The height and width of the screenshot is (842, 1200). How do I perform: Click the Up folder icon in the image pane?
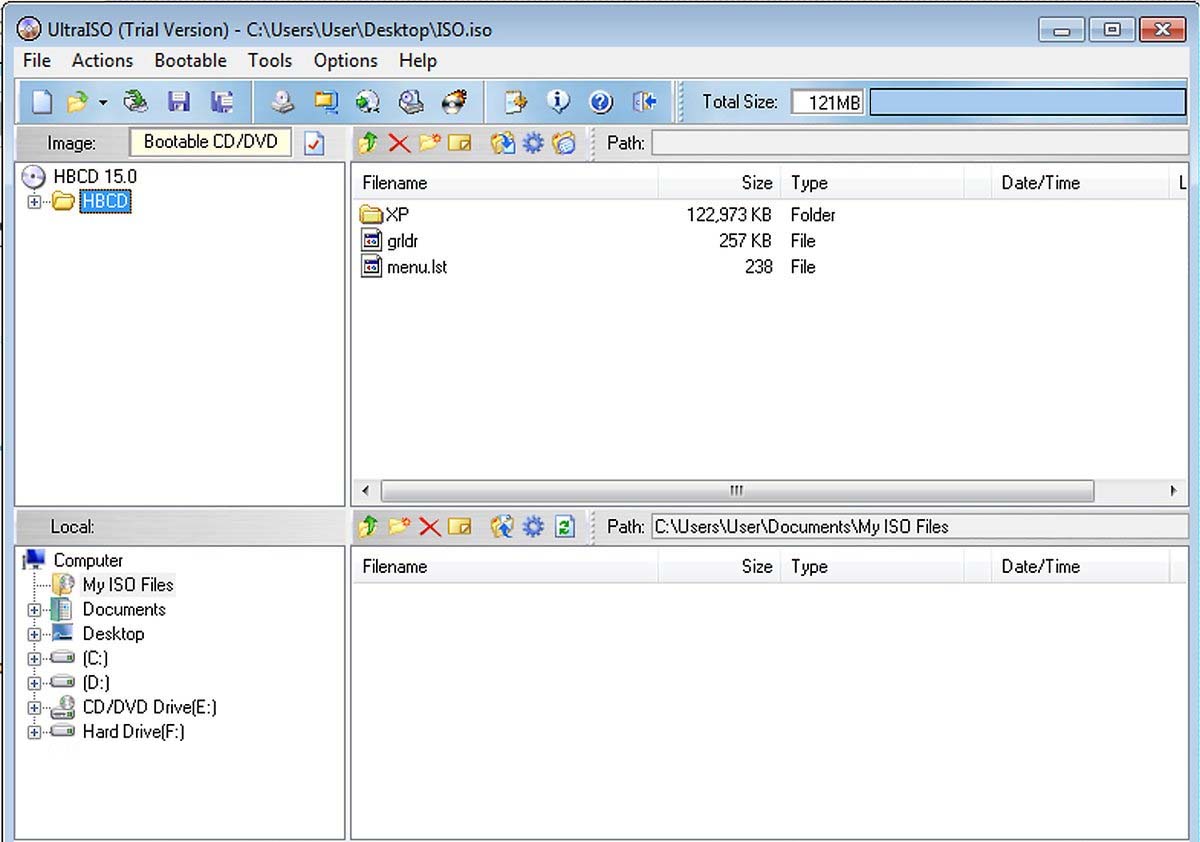coord(368,143)
